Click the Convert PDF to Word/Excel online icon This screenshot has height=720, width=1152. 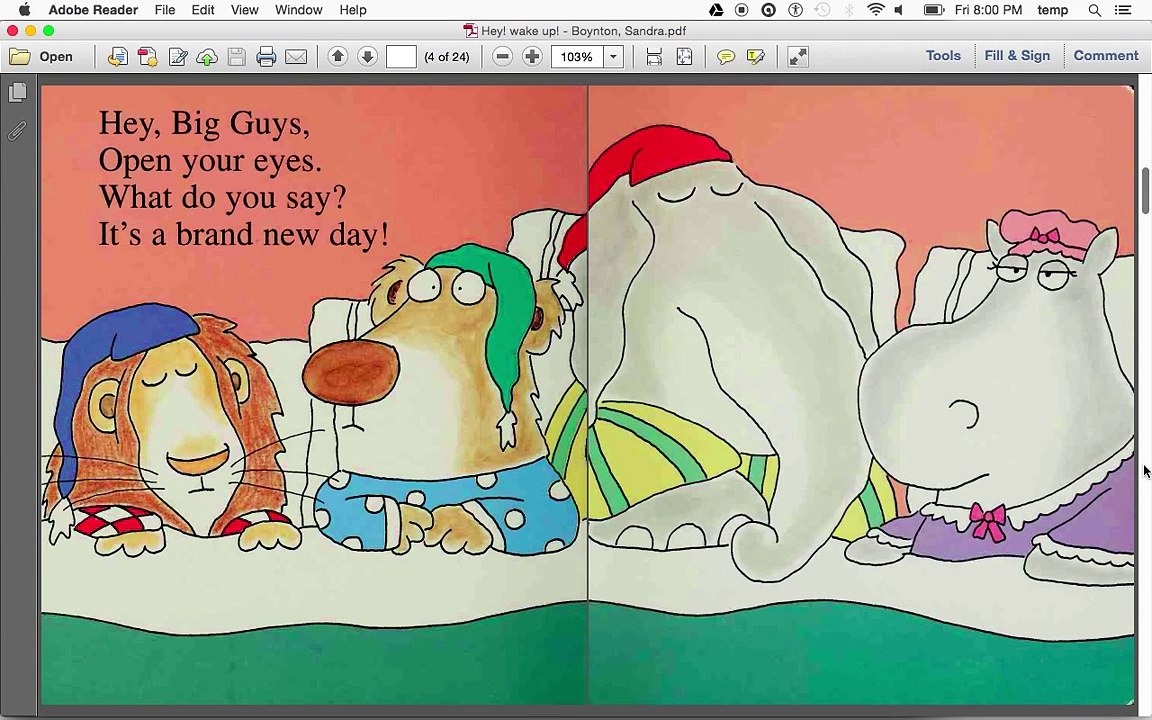(118, 57)
